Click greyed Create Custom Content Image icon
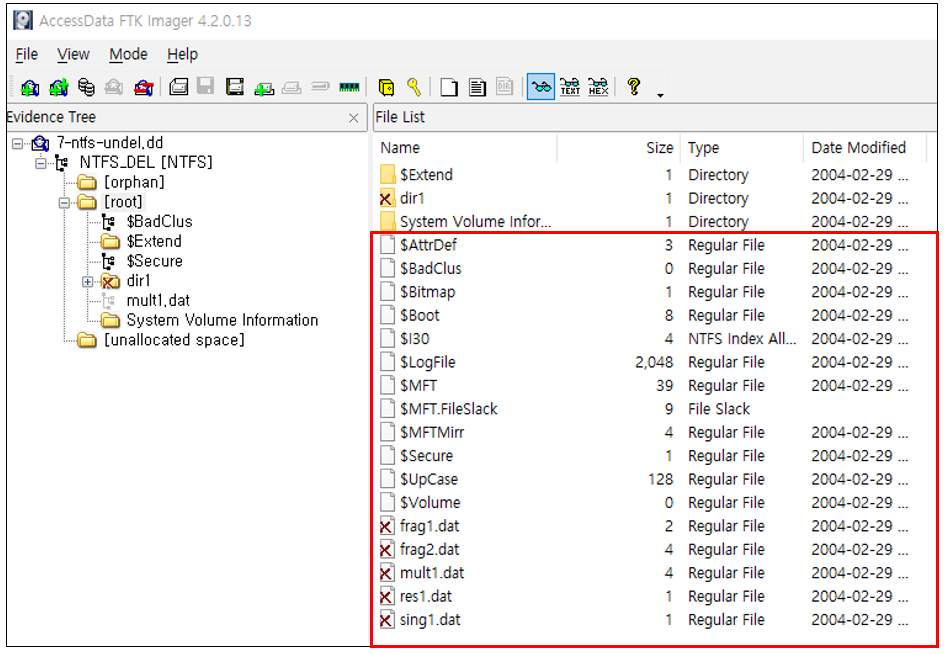The image size is (948, 654). 291,88
